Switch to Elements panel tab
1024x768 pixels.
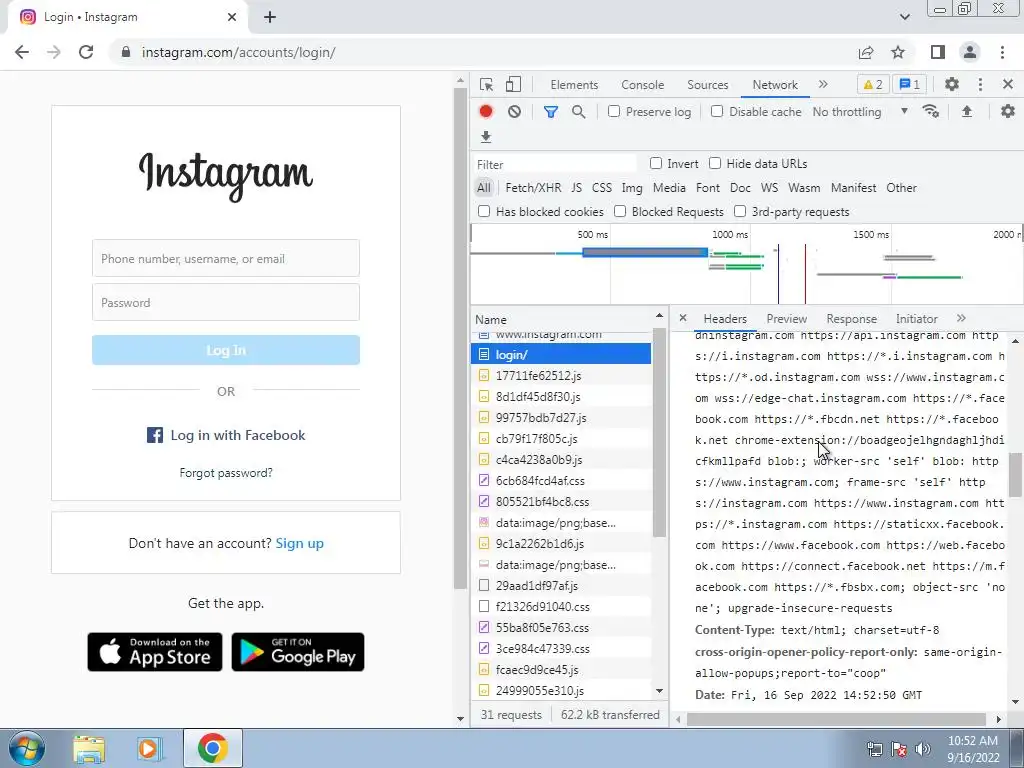point(574,85)
